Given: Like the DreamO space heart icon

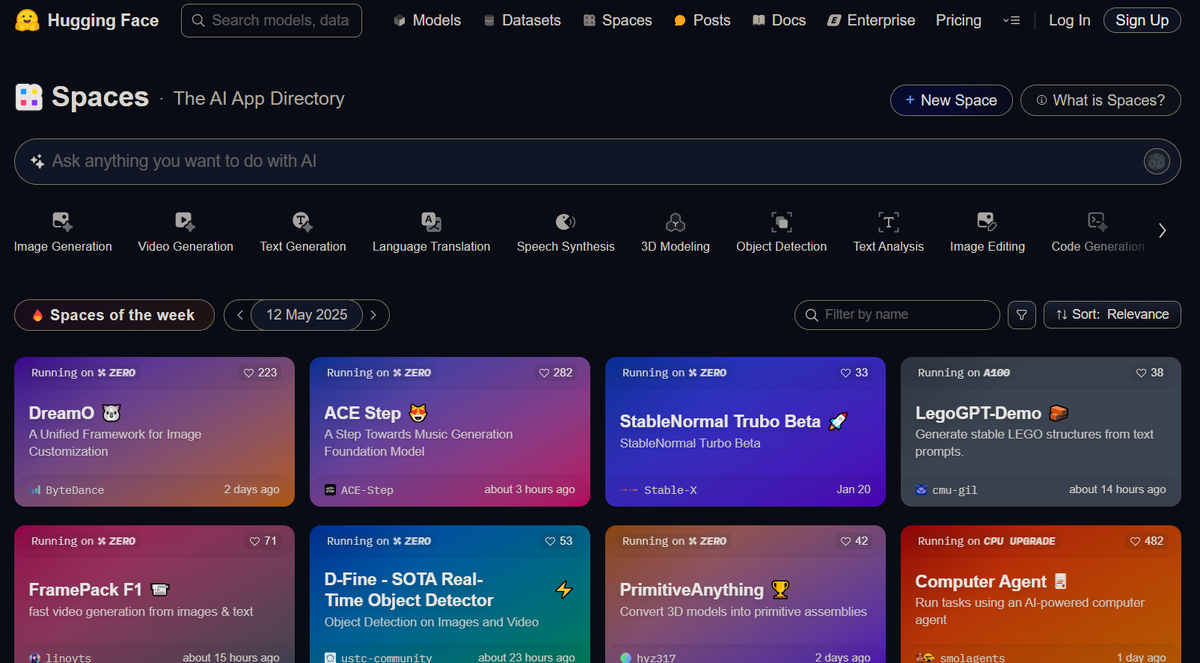Looking at the screenshot, I should 249,373.
